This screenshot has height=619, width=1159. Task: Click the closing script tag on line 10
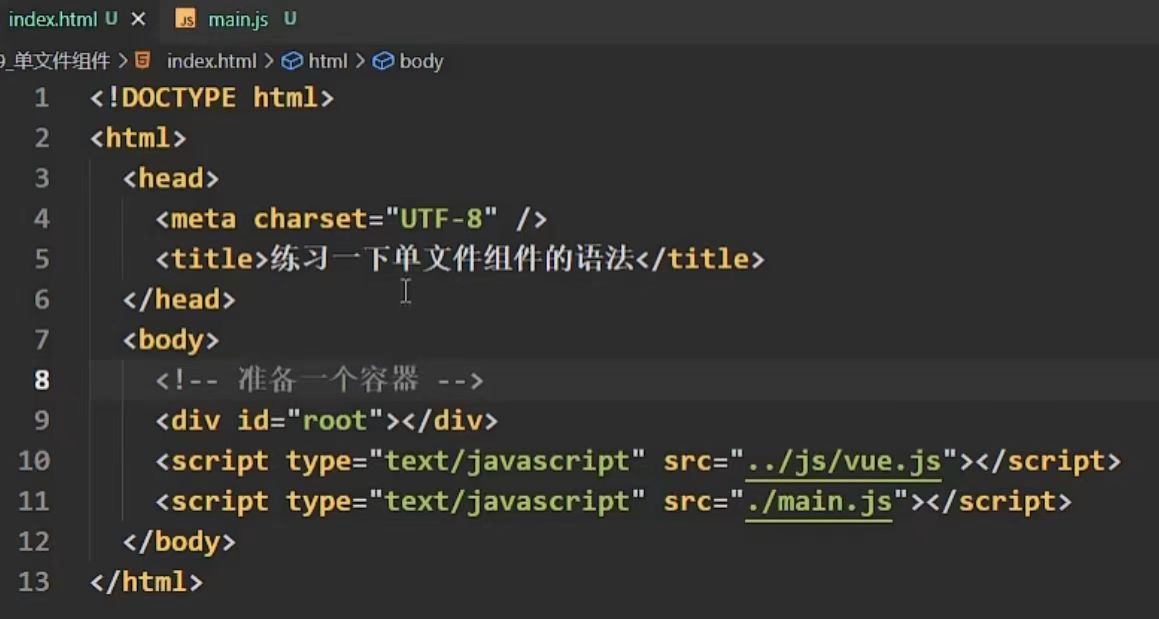coord(1048,461)
